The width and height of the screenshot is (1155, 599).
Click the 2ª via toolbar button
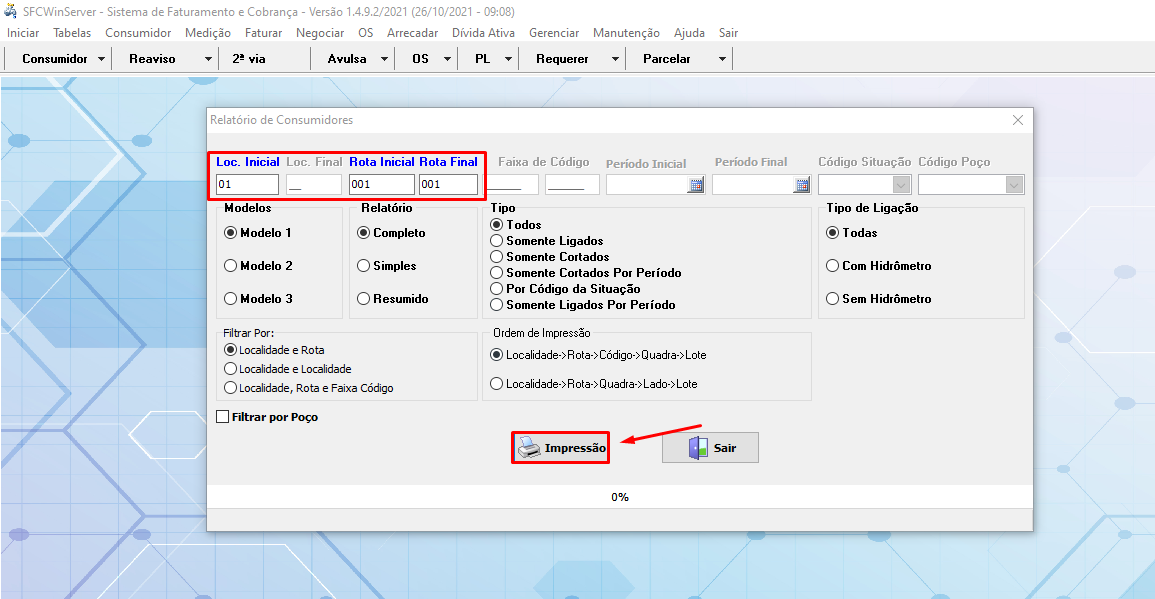249,59
